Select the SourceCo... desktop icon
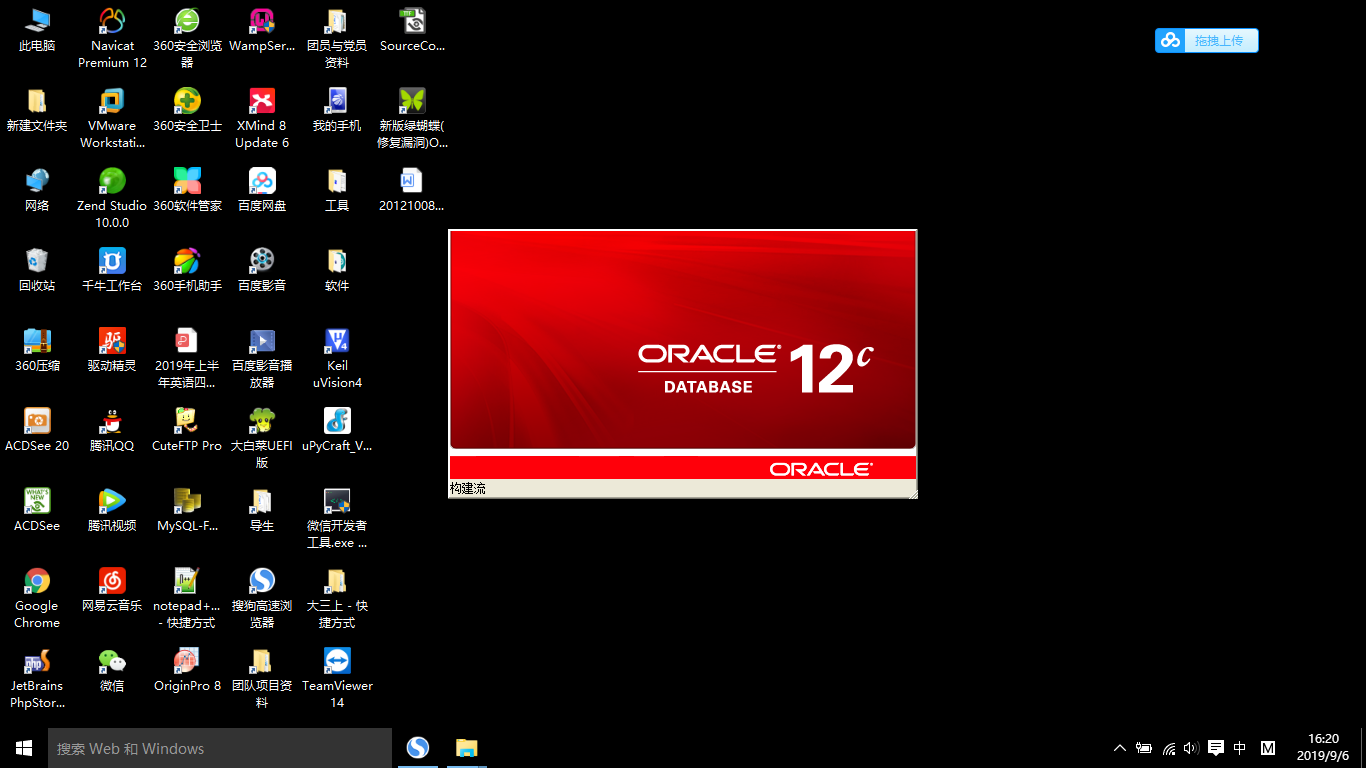Viewport: 1366px width, 768px height. (412, 30)
